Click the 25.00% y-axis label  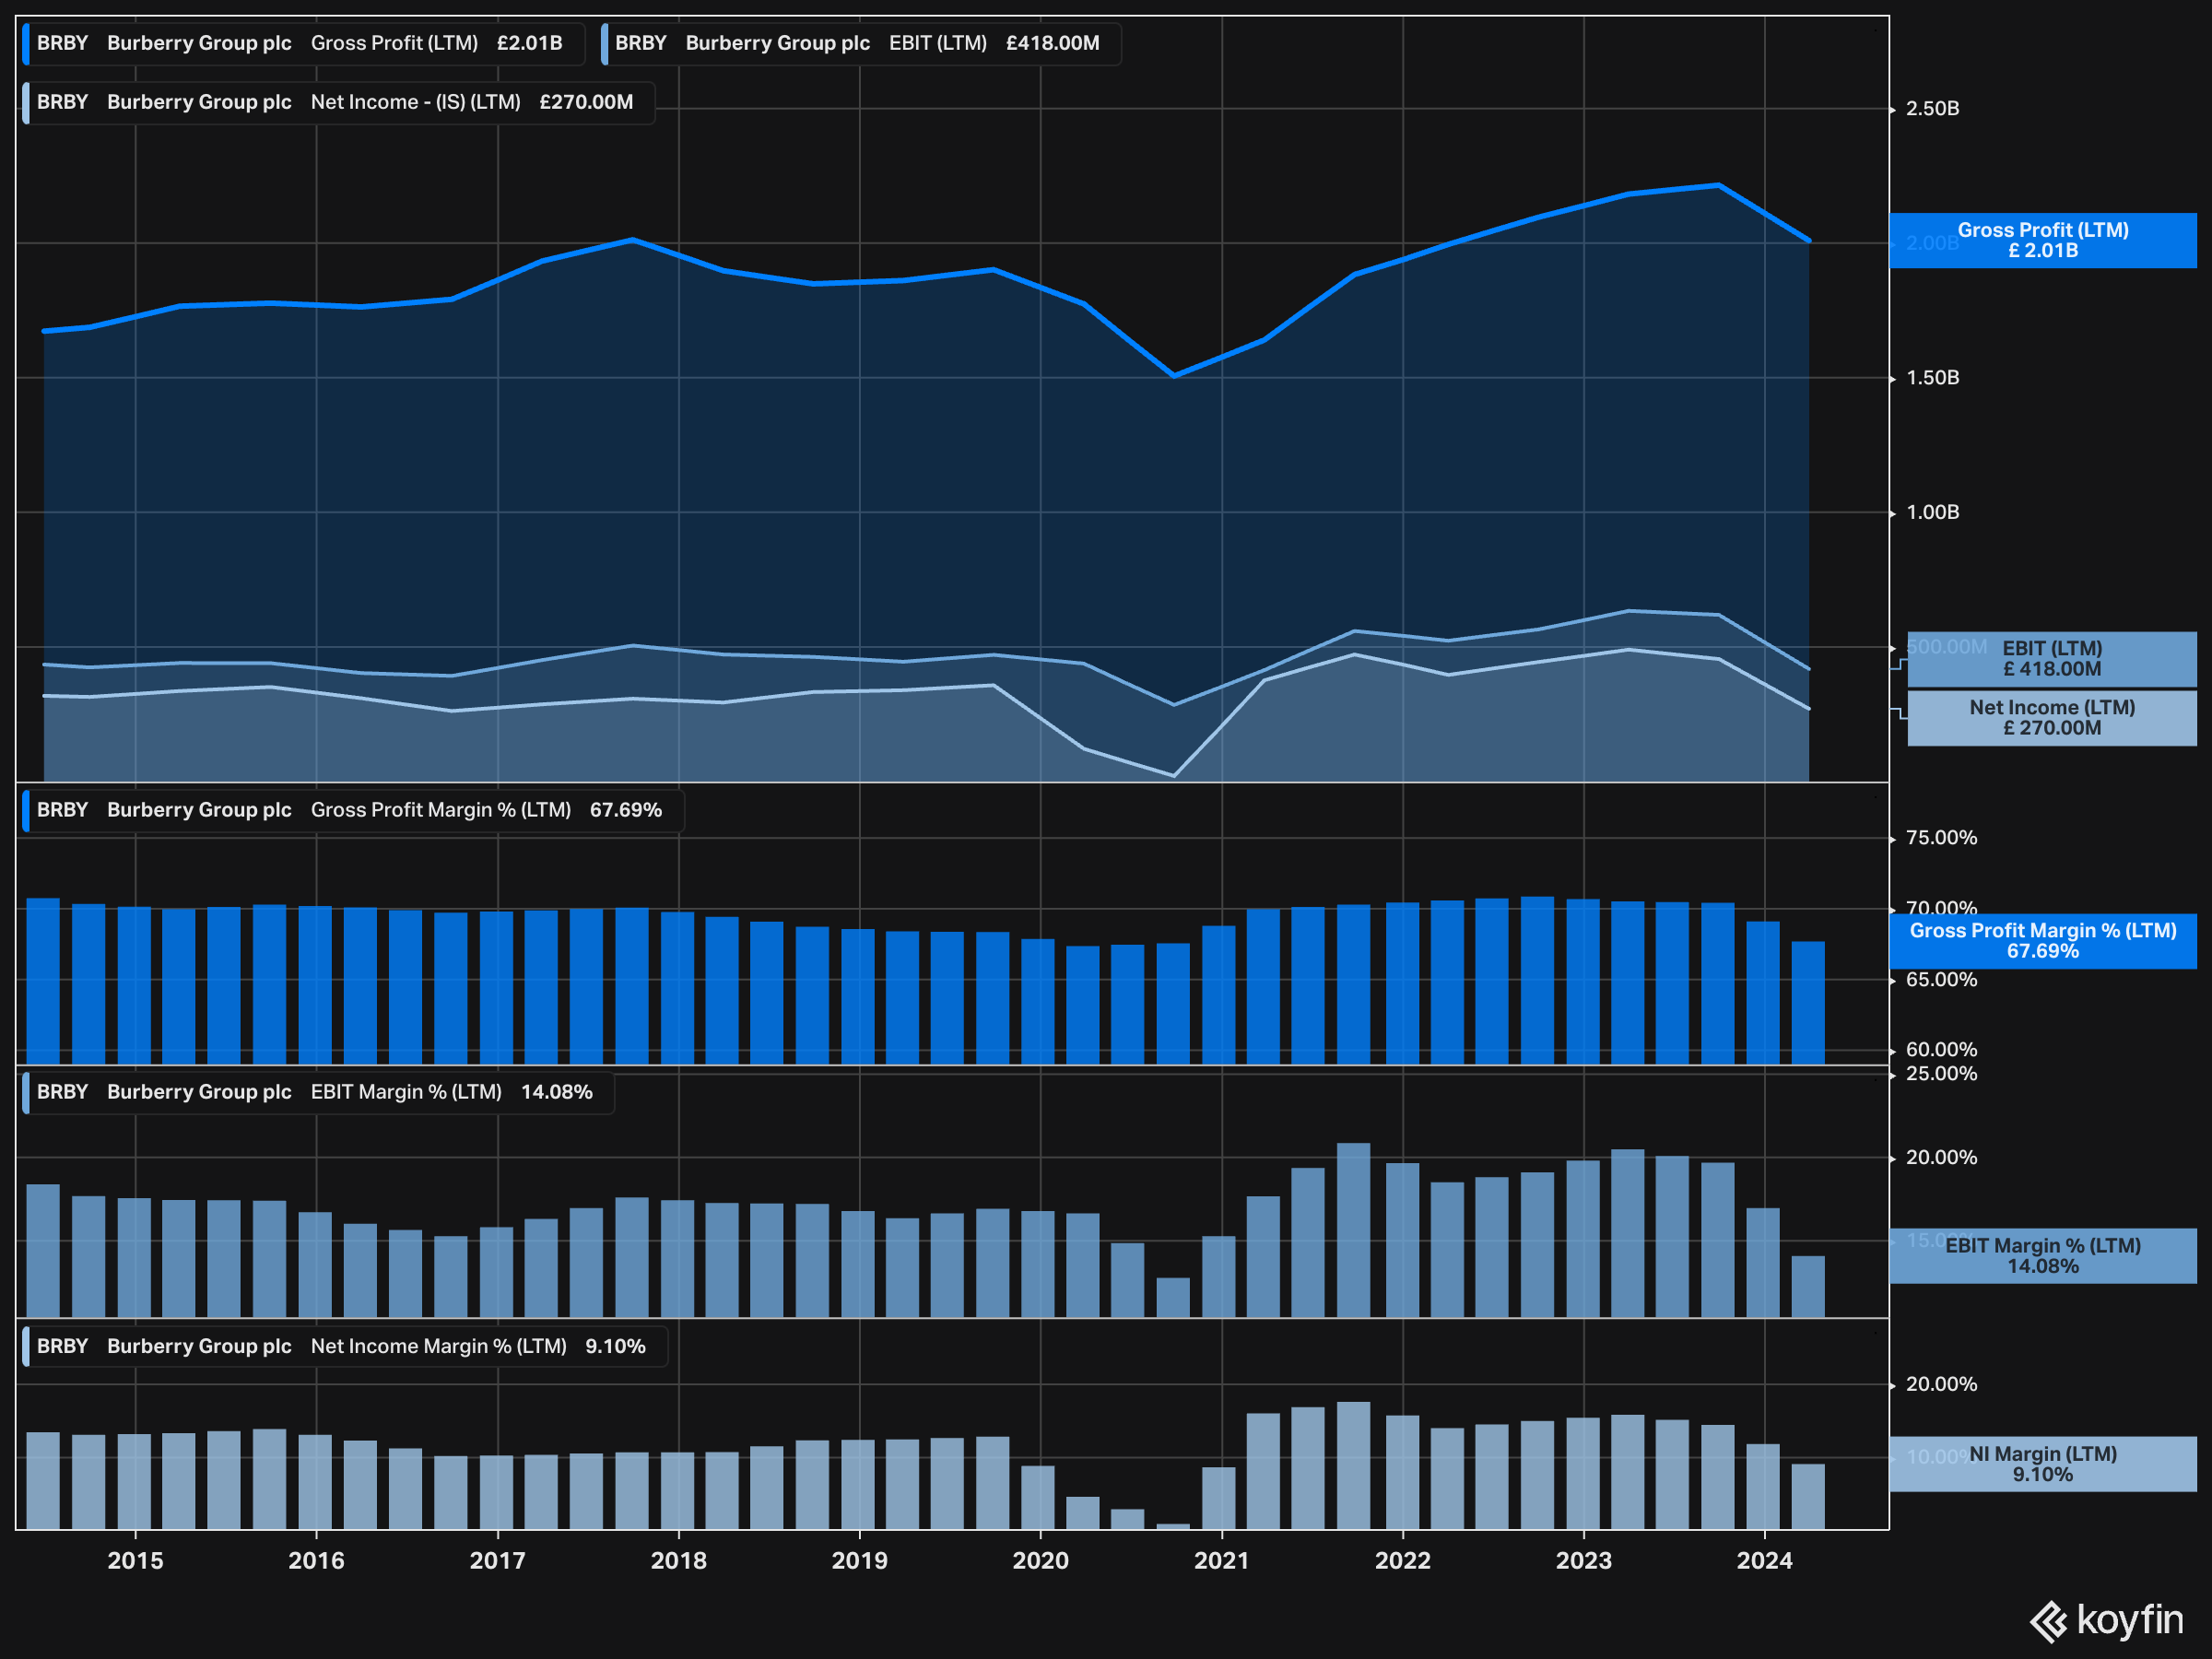pos(1941,1074)
